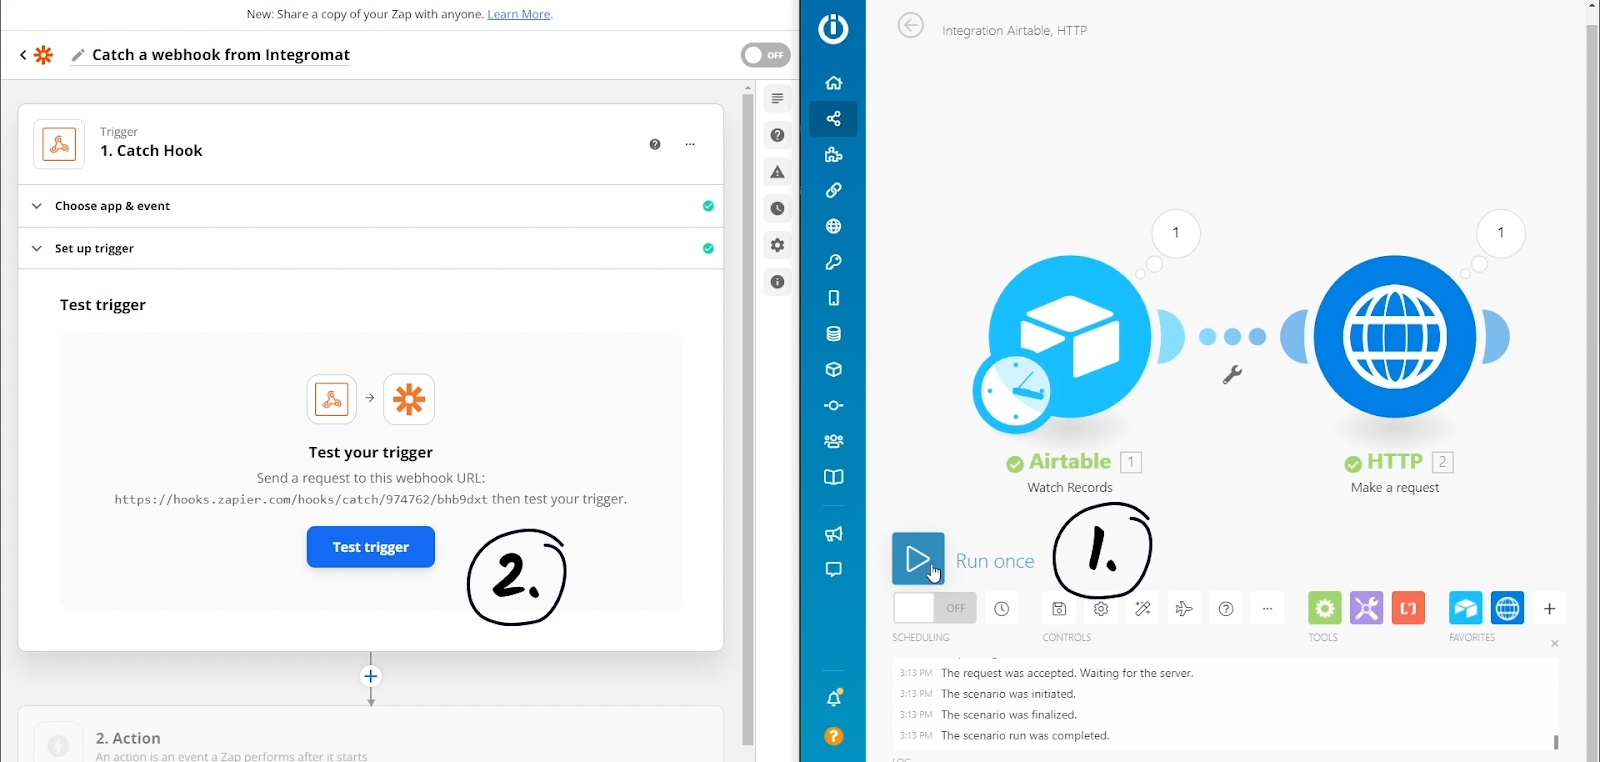Open the Docs book icon in the sidebar
This screenshot has height=762, width=1600.
pyautogui.click(x=833, y=477)
